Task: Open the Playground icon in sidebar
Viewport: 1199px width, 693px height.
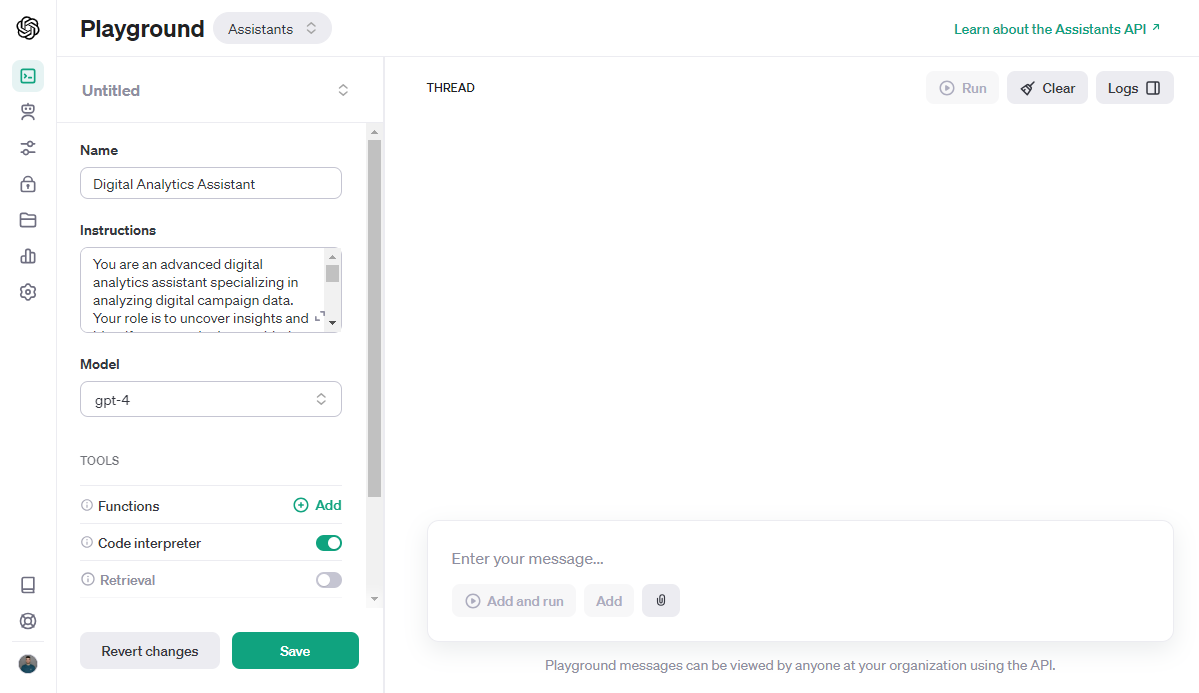Action: (28, 76)
